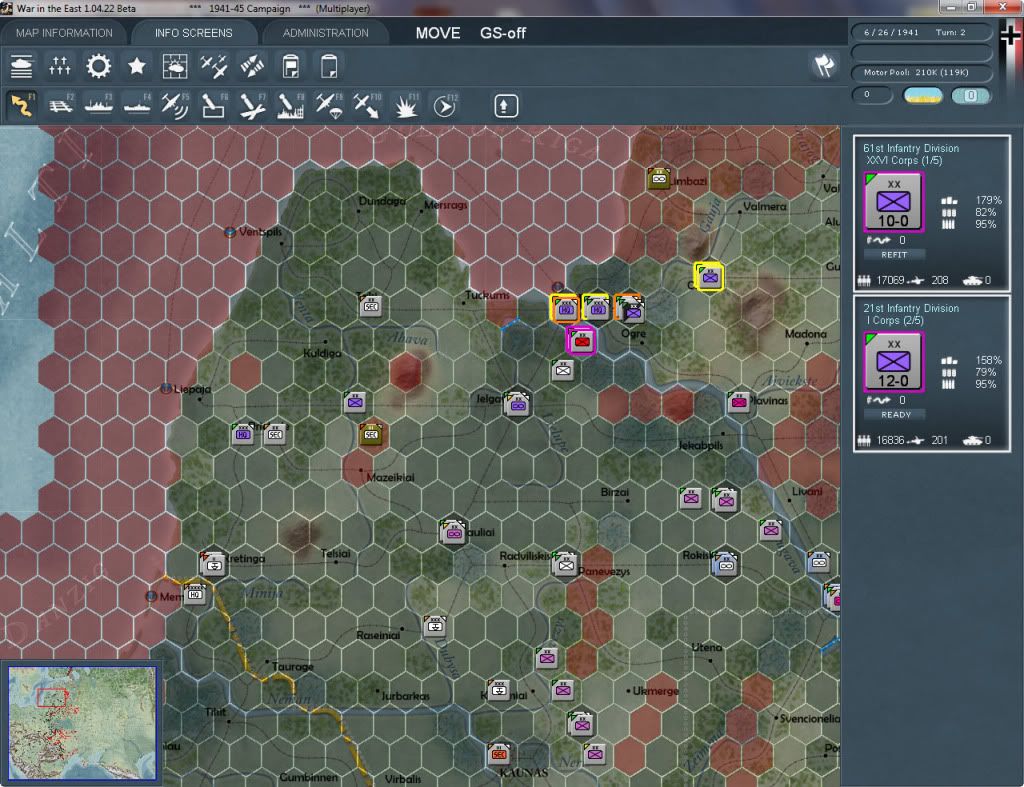Switch to the MAP INFORMATION tab
This screenshot has height=787, width=1024.
(64, 33)
